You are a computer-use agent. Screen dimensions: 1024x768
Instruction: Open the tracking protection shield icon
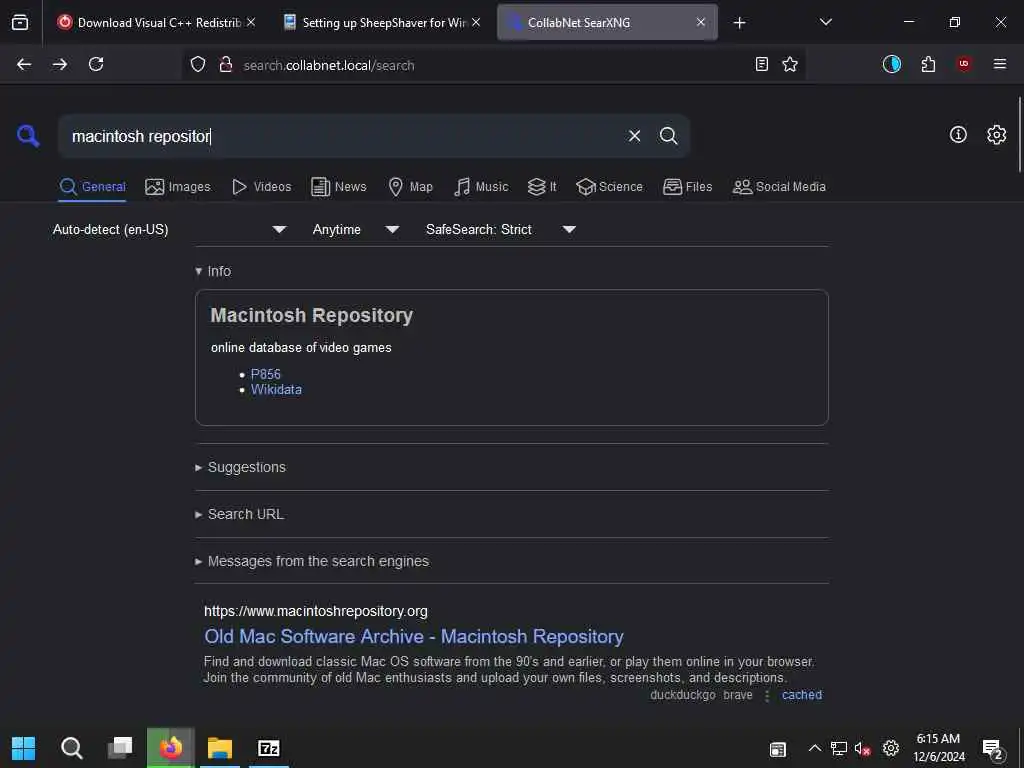click(198, 64)
